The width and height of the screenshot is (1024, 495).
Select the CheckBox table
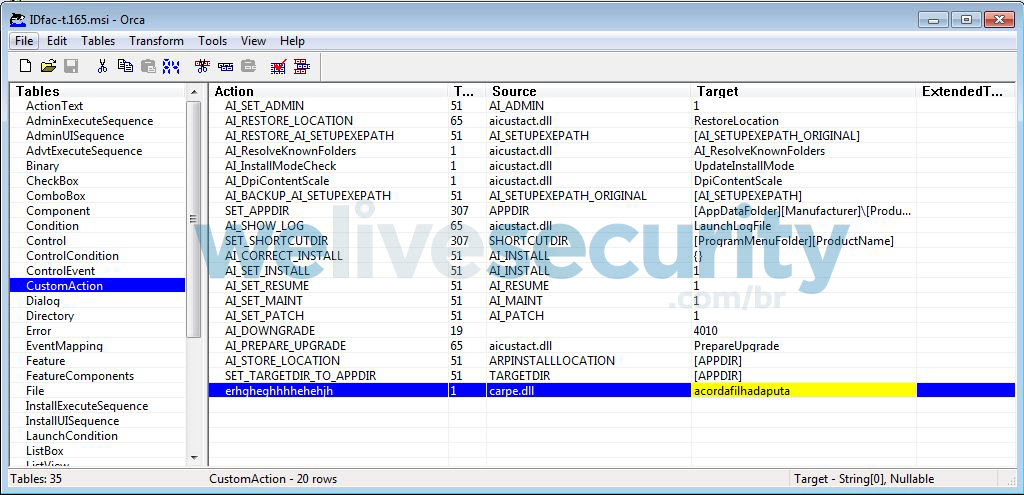[x=52, y=181]
